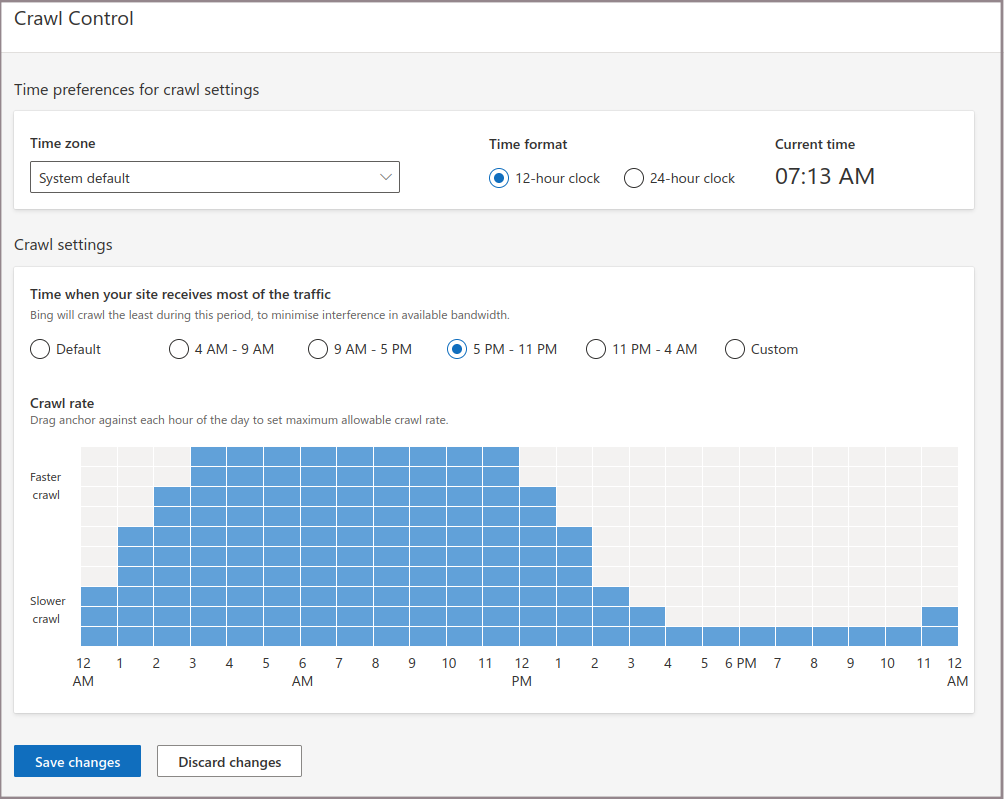Click the empty top grid cell above 8 PM
The image size is (1004, 799).
pyautogui.click(x=830, y=456)
